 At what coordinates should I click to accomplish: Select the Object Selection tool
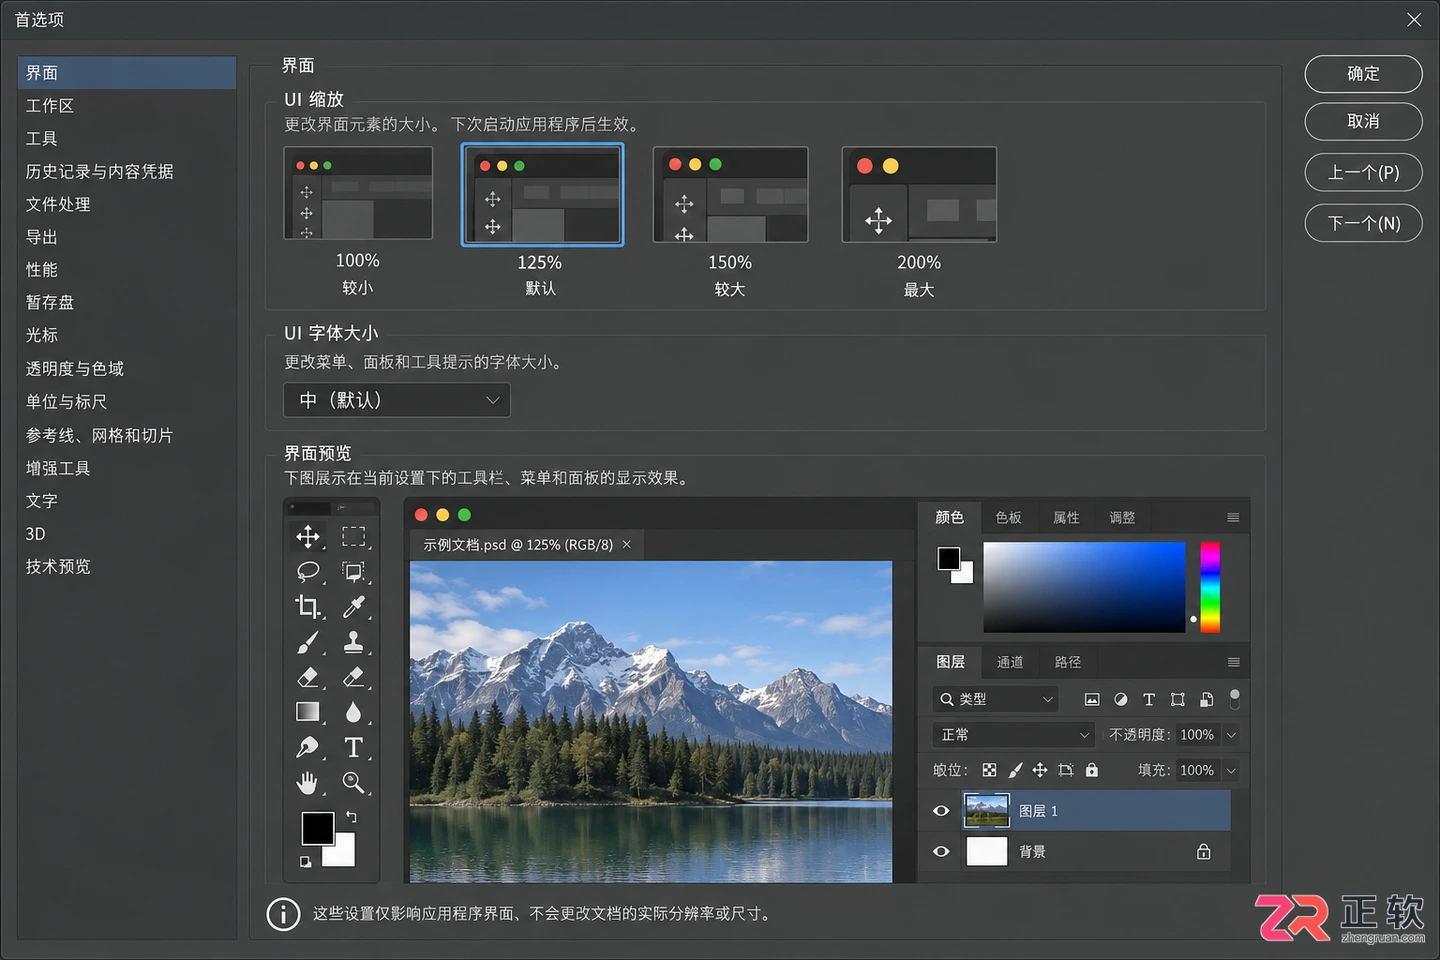pos(353,572)
